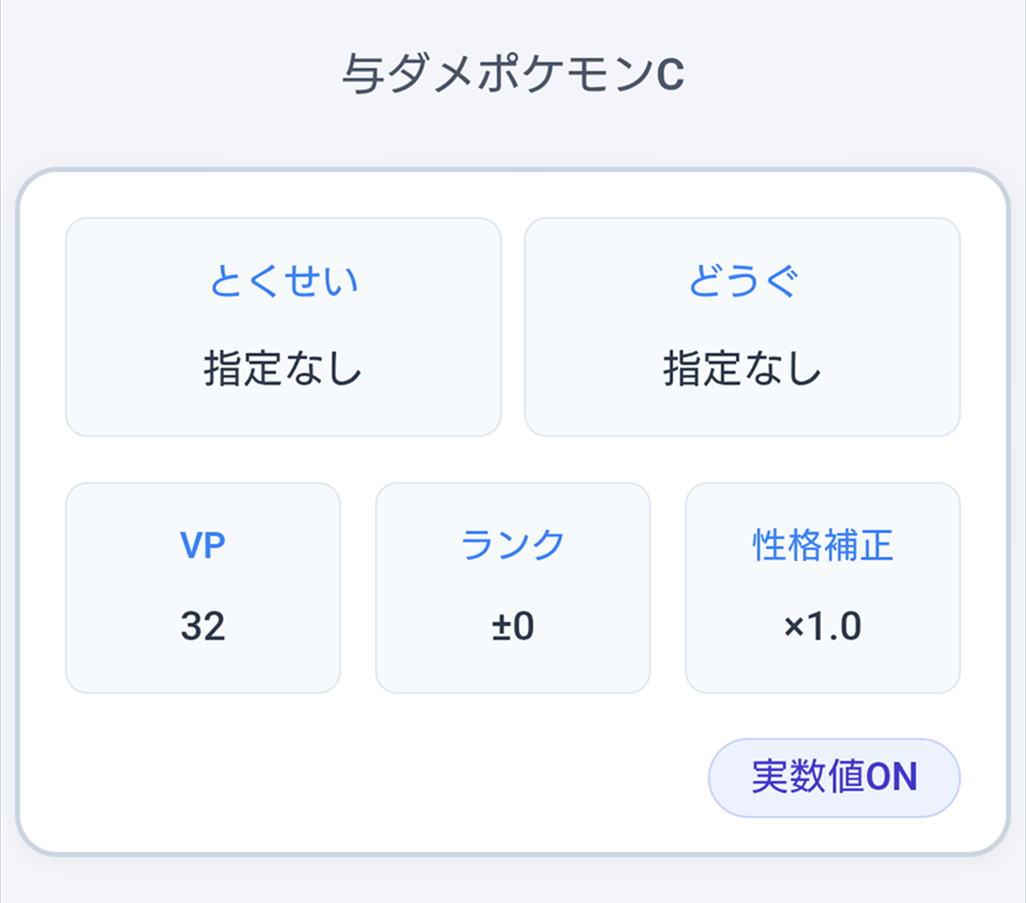This screenshot has height=903, width=1026.
Task: Click the ±0 rank value
Action: [x=512, y=628]
